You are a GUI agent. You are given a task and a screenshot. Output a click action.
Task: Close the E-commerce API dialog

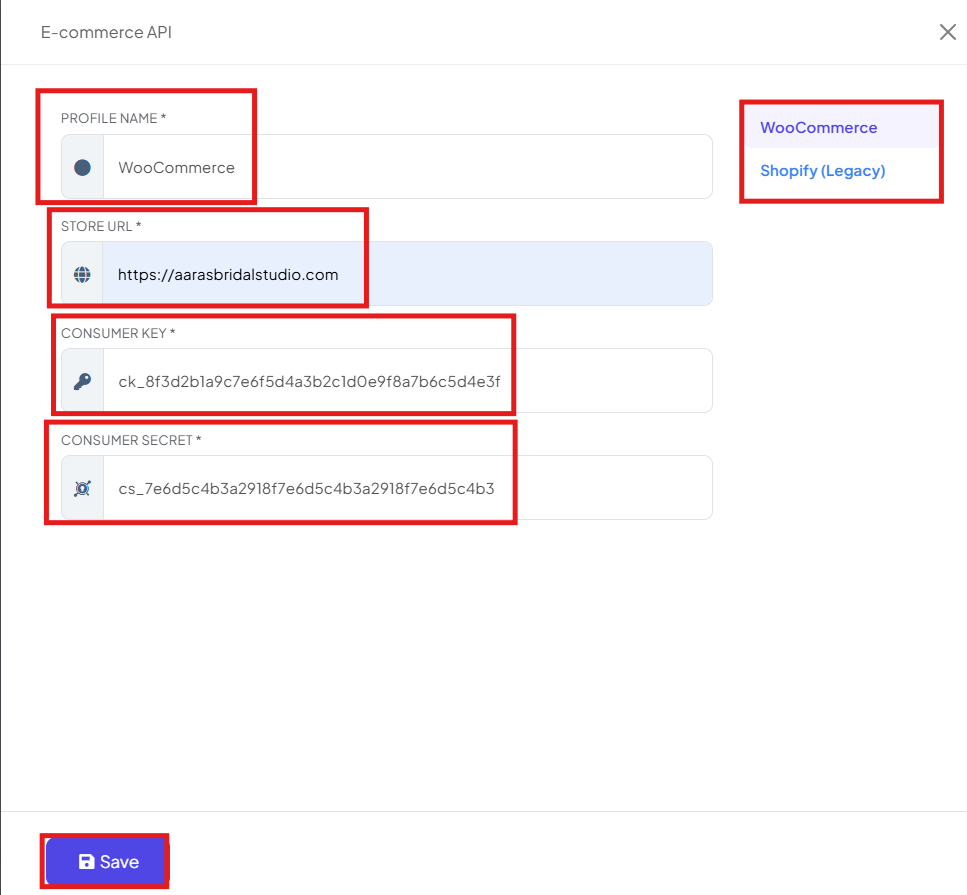pyautogui.click(x=947, y=32)
